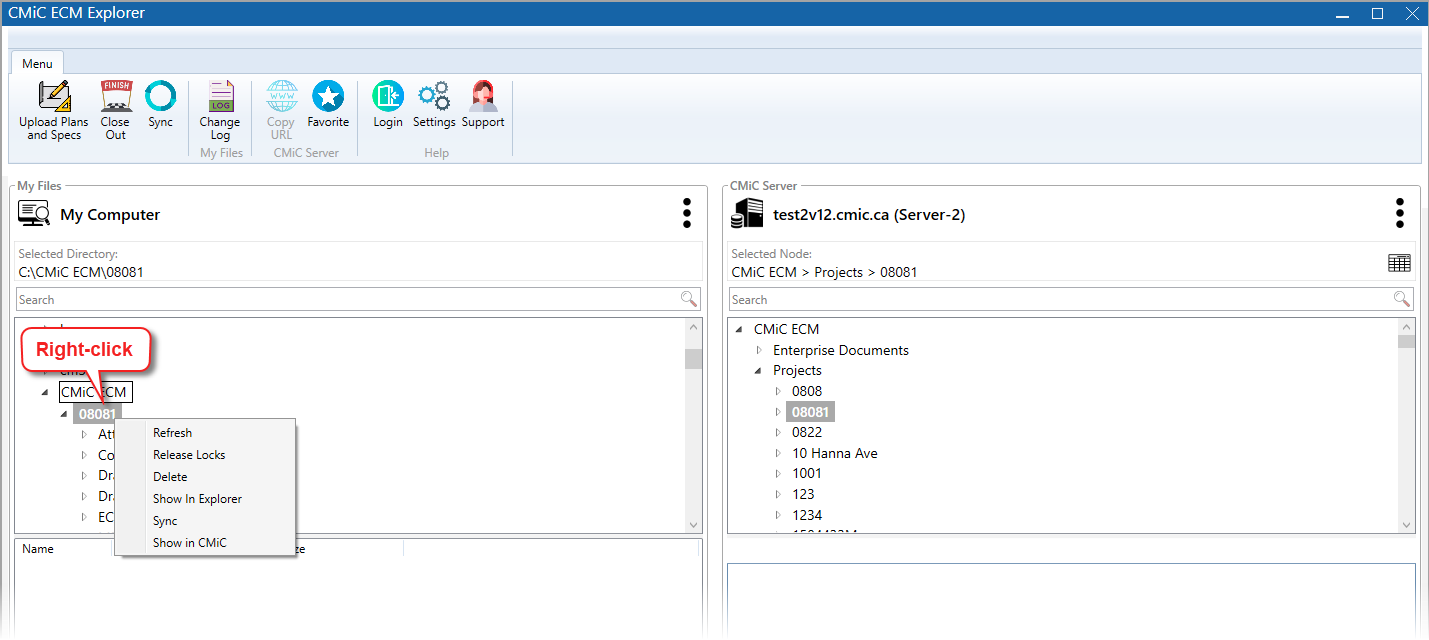Switch to the Menu tab
Screen dimensions: 1429x640
pyautogui.click(x=37, y=62)
